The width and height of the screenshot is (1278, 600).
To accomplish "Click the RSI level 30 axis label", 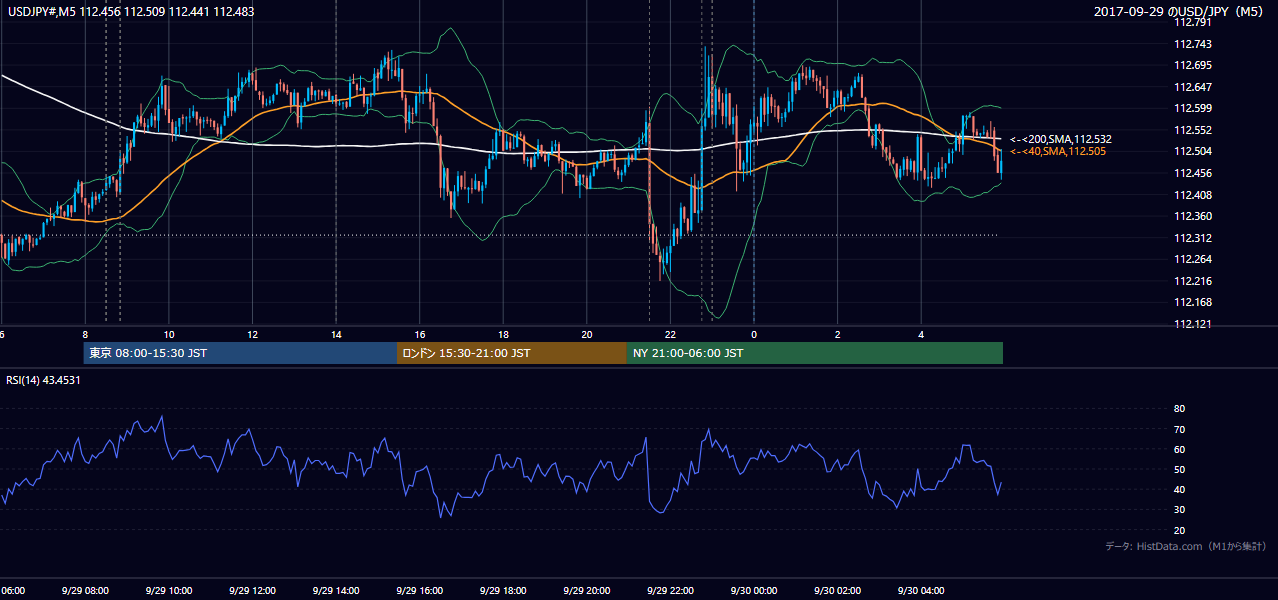I will click(x=1179, y=510).
